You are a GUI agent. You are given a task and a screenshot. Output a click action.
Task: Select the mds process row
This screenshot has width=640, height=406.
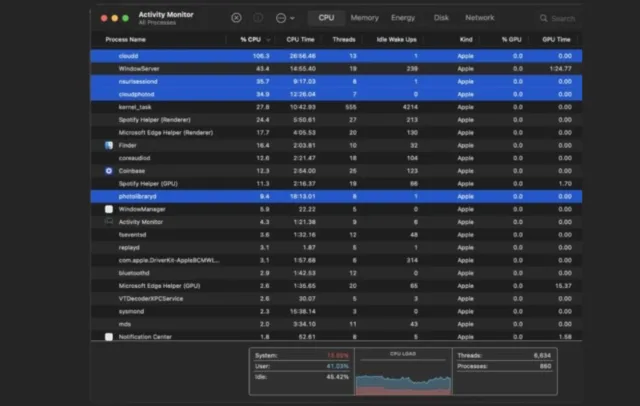click(x=336, y=324)
